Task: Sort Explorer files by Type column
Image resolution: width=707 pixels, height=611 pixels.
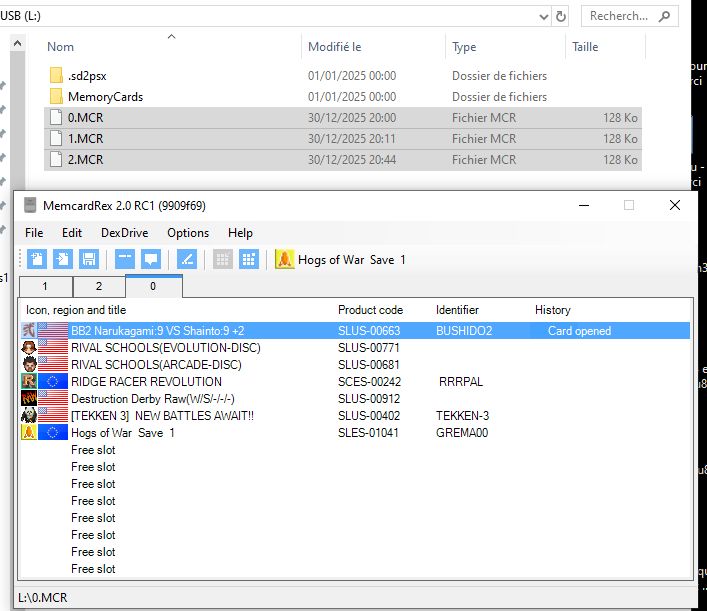Action: click(464, 47)
